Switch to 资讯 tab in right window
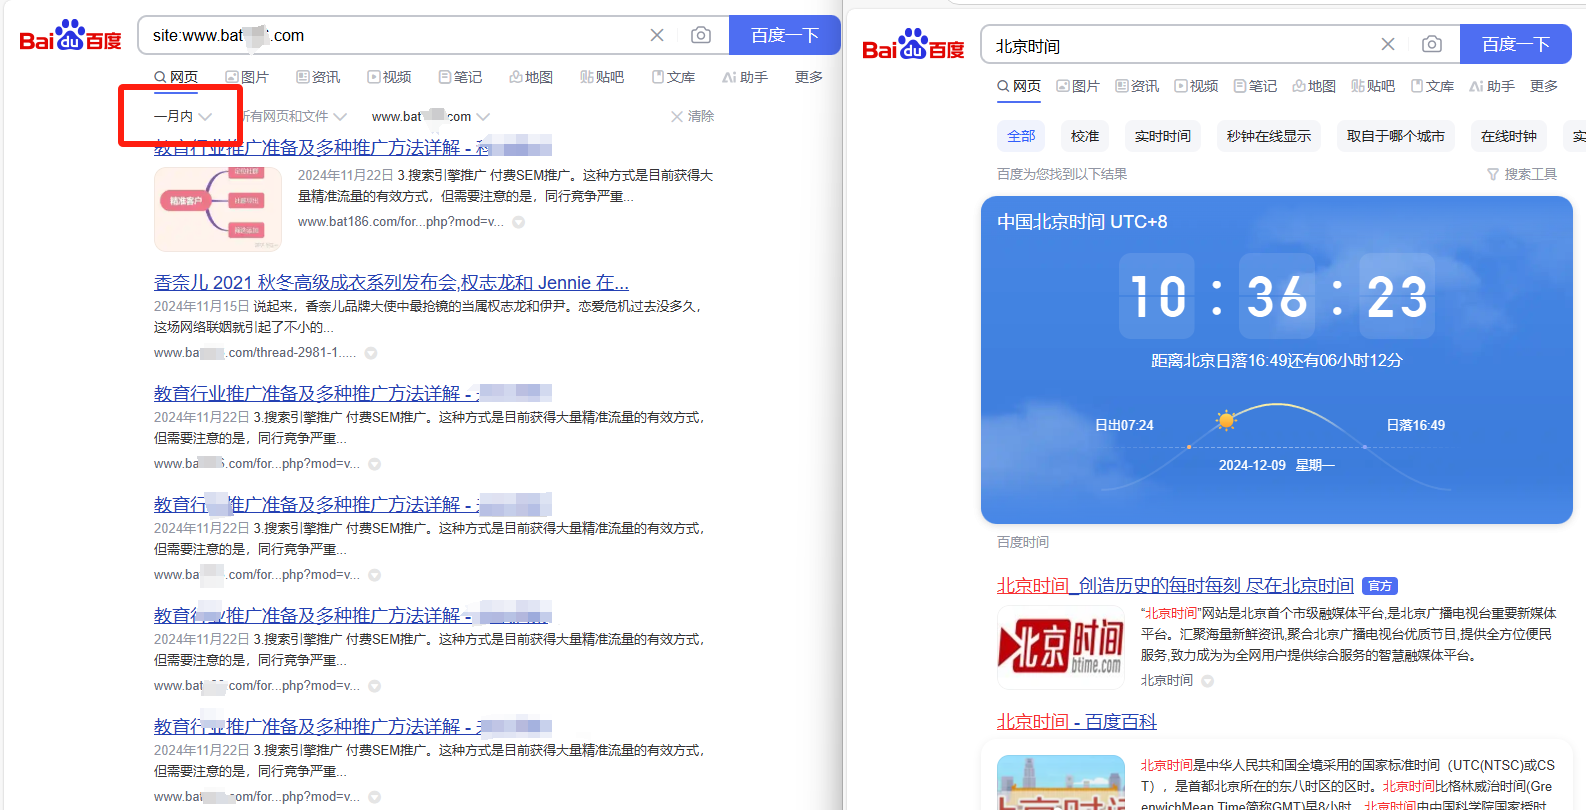1586x810 pixels. click(x=1137, y=86)
